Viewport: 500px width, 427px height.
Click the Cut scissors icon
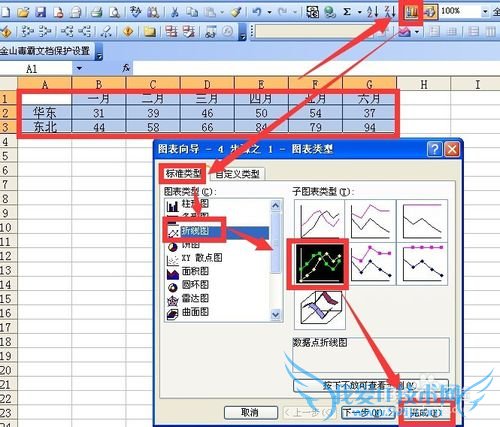coord(175,12)
